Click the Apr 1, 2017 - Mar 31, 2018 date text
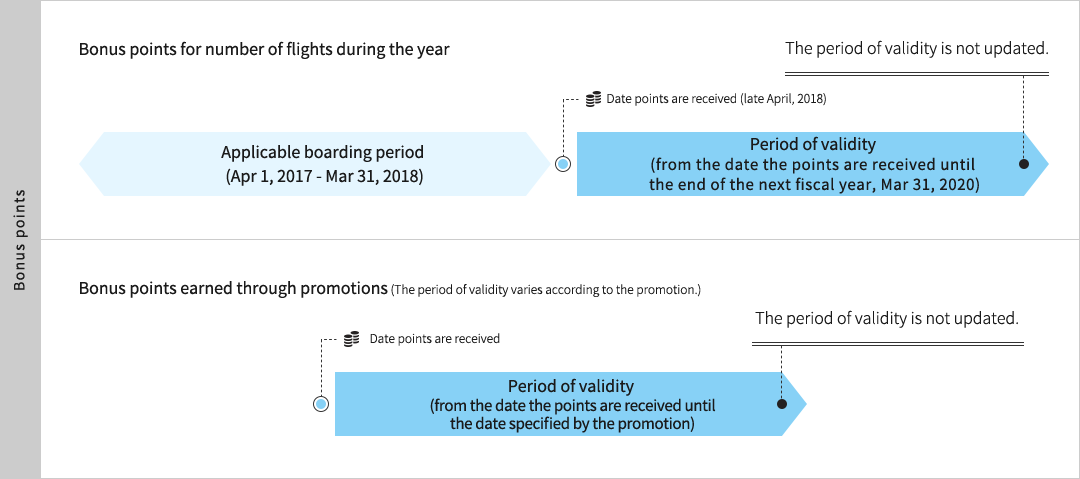1080x479 pixels. 323,176
